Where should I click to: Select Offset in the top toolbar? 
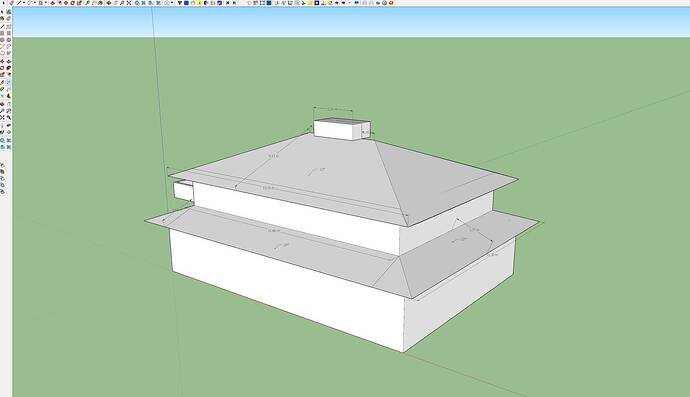[60, 3]
